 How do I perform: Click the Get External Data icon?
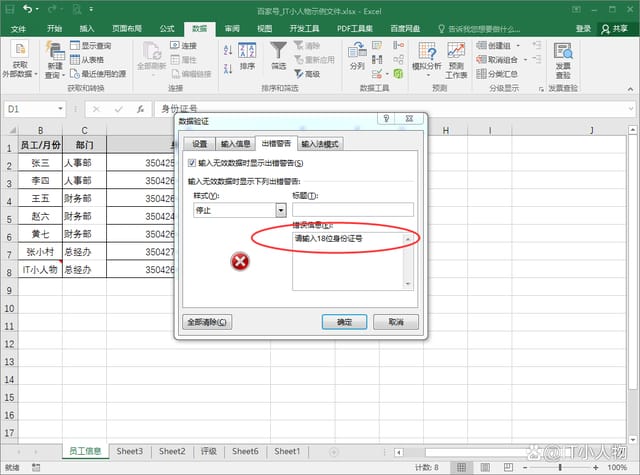(20, 49)
